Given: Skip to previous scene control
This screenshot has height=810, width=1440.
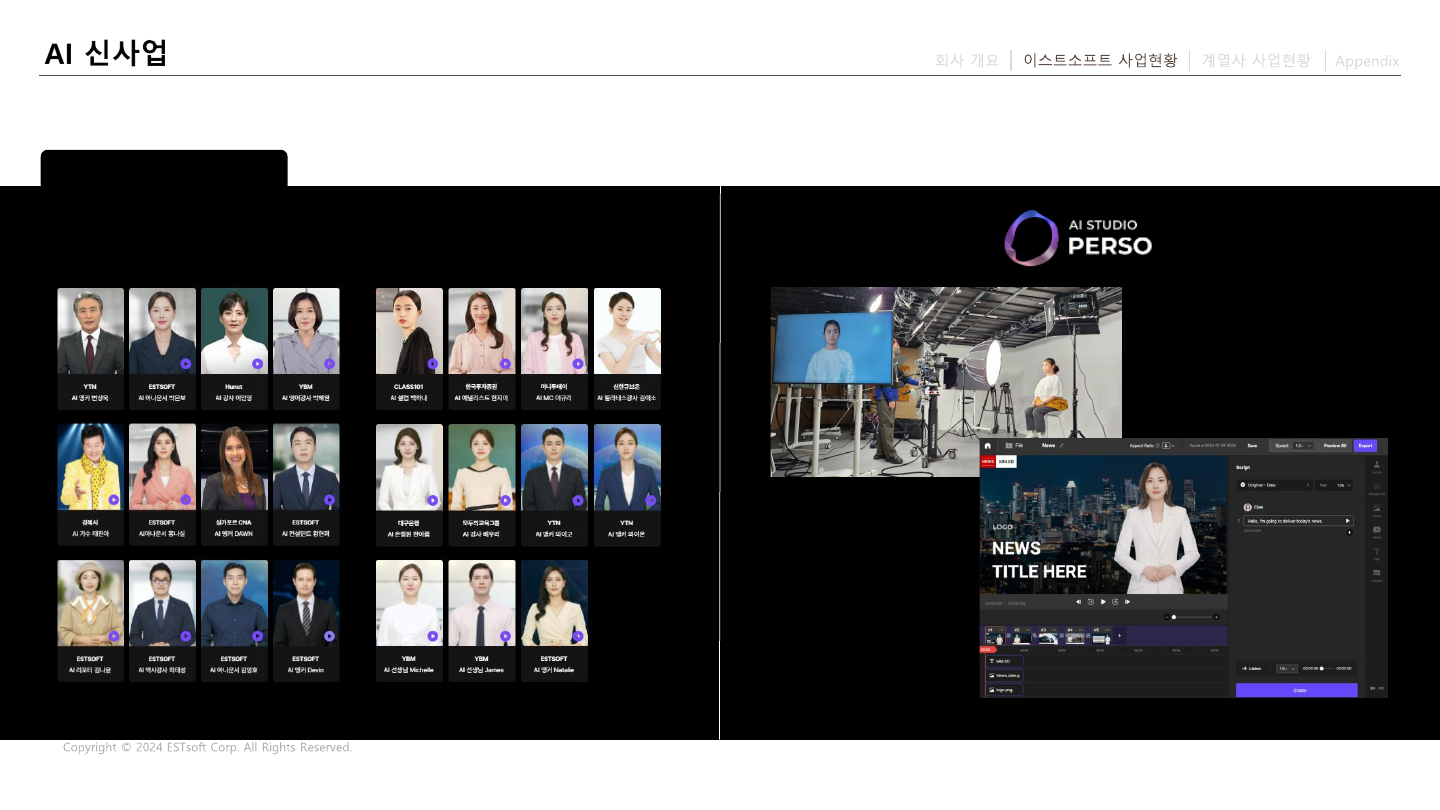Looking at the screenshot, I should pos(1078,602).
